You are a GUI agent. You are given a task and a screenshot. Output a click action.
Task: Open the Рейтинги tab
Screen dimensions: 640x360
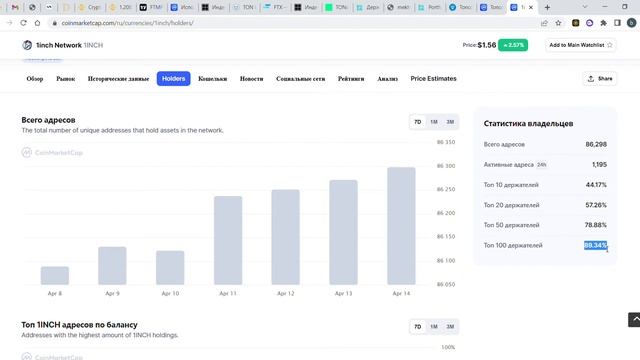click(x=351, y=78)
